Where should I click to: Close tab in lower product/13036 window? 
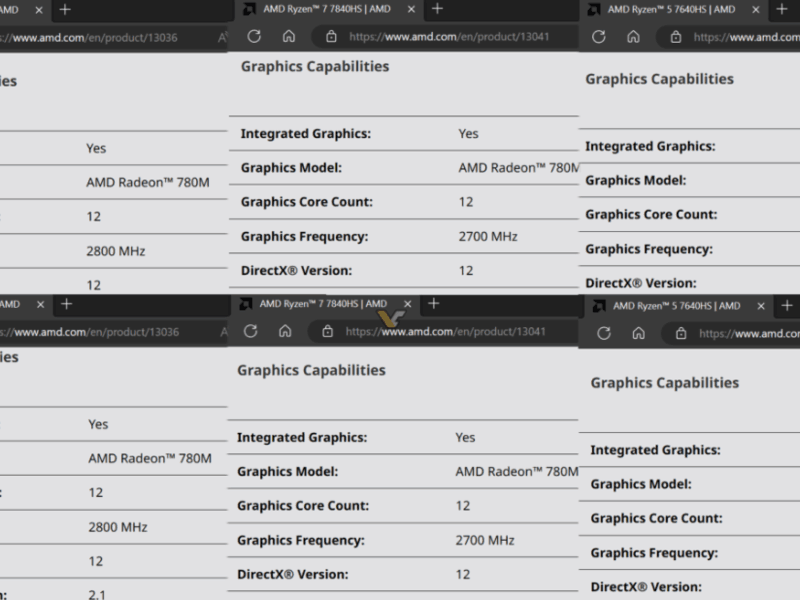(x=40, y=305)
